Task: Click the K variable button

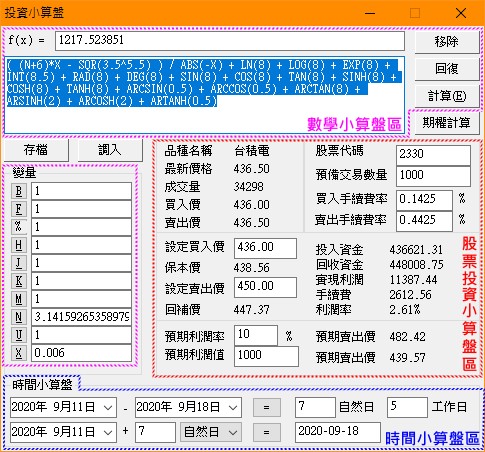Action: point(19,281)
